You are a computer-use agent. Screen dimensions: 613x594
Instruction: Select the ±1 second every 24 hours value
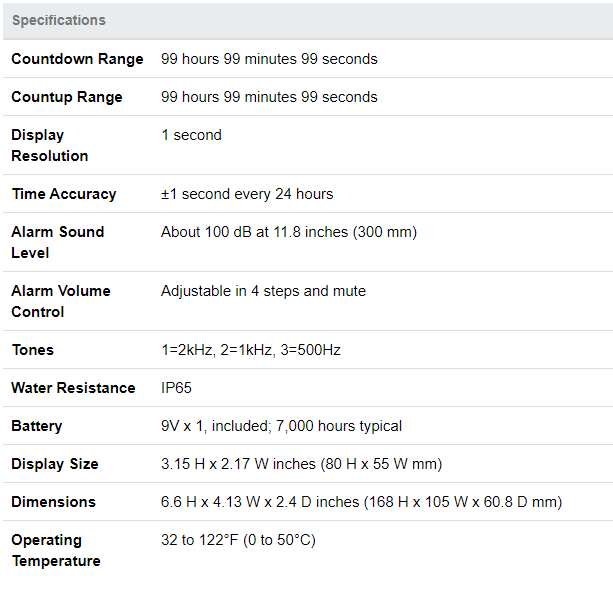[247, 194]
